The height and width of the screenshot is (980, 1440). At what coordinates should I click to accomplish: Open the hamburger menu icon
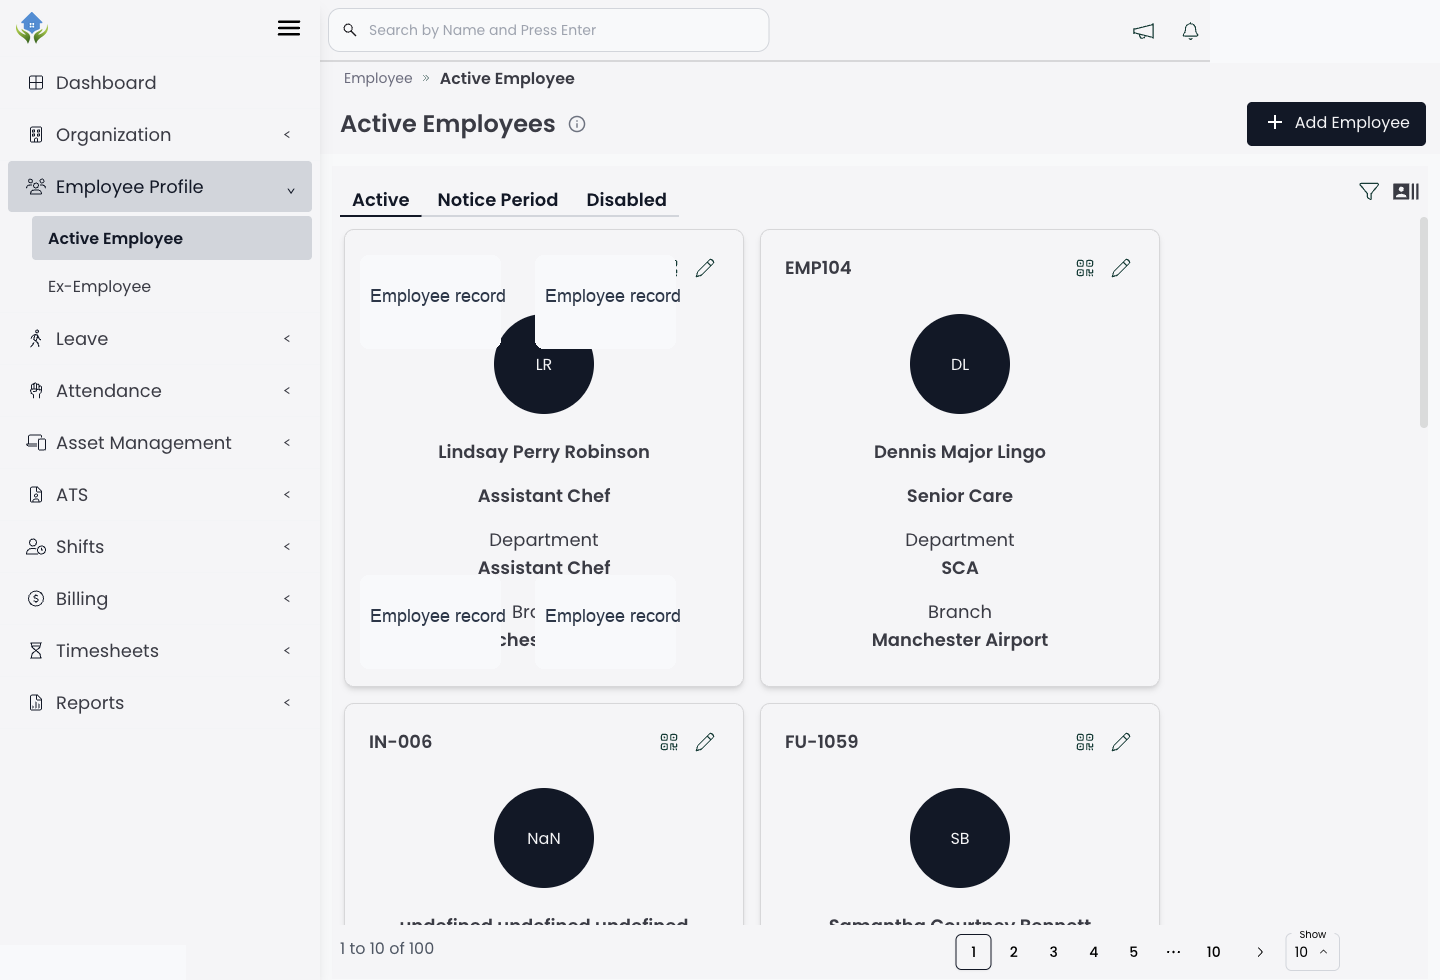(289, 28)
